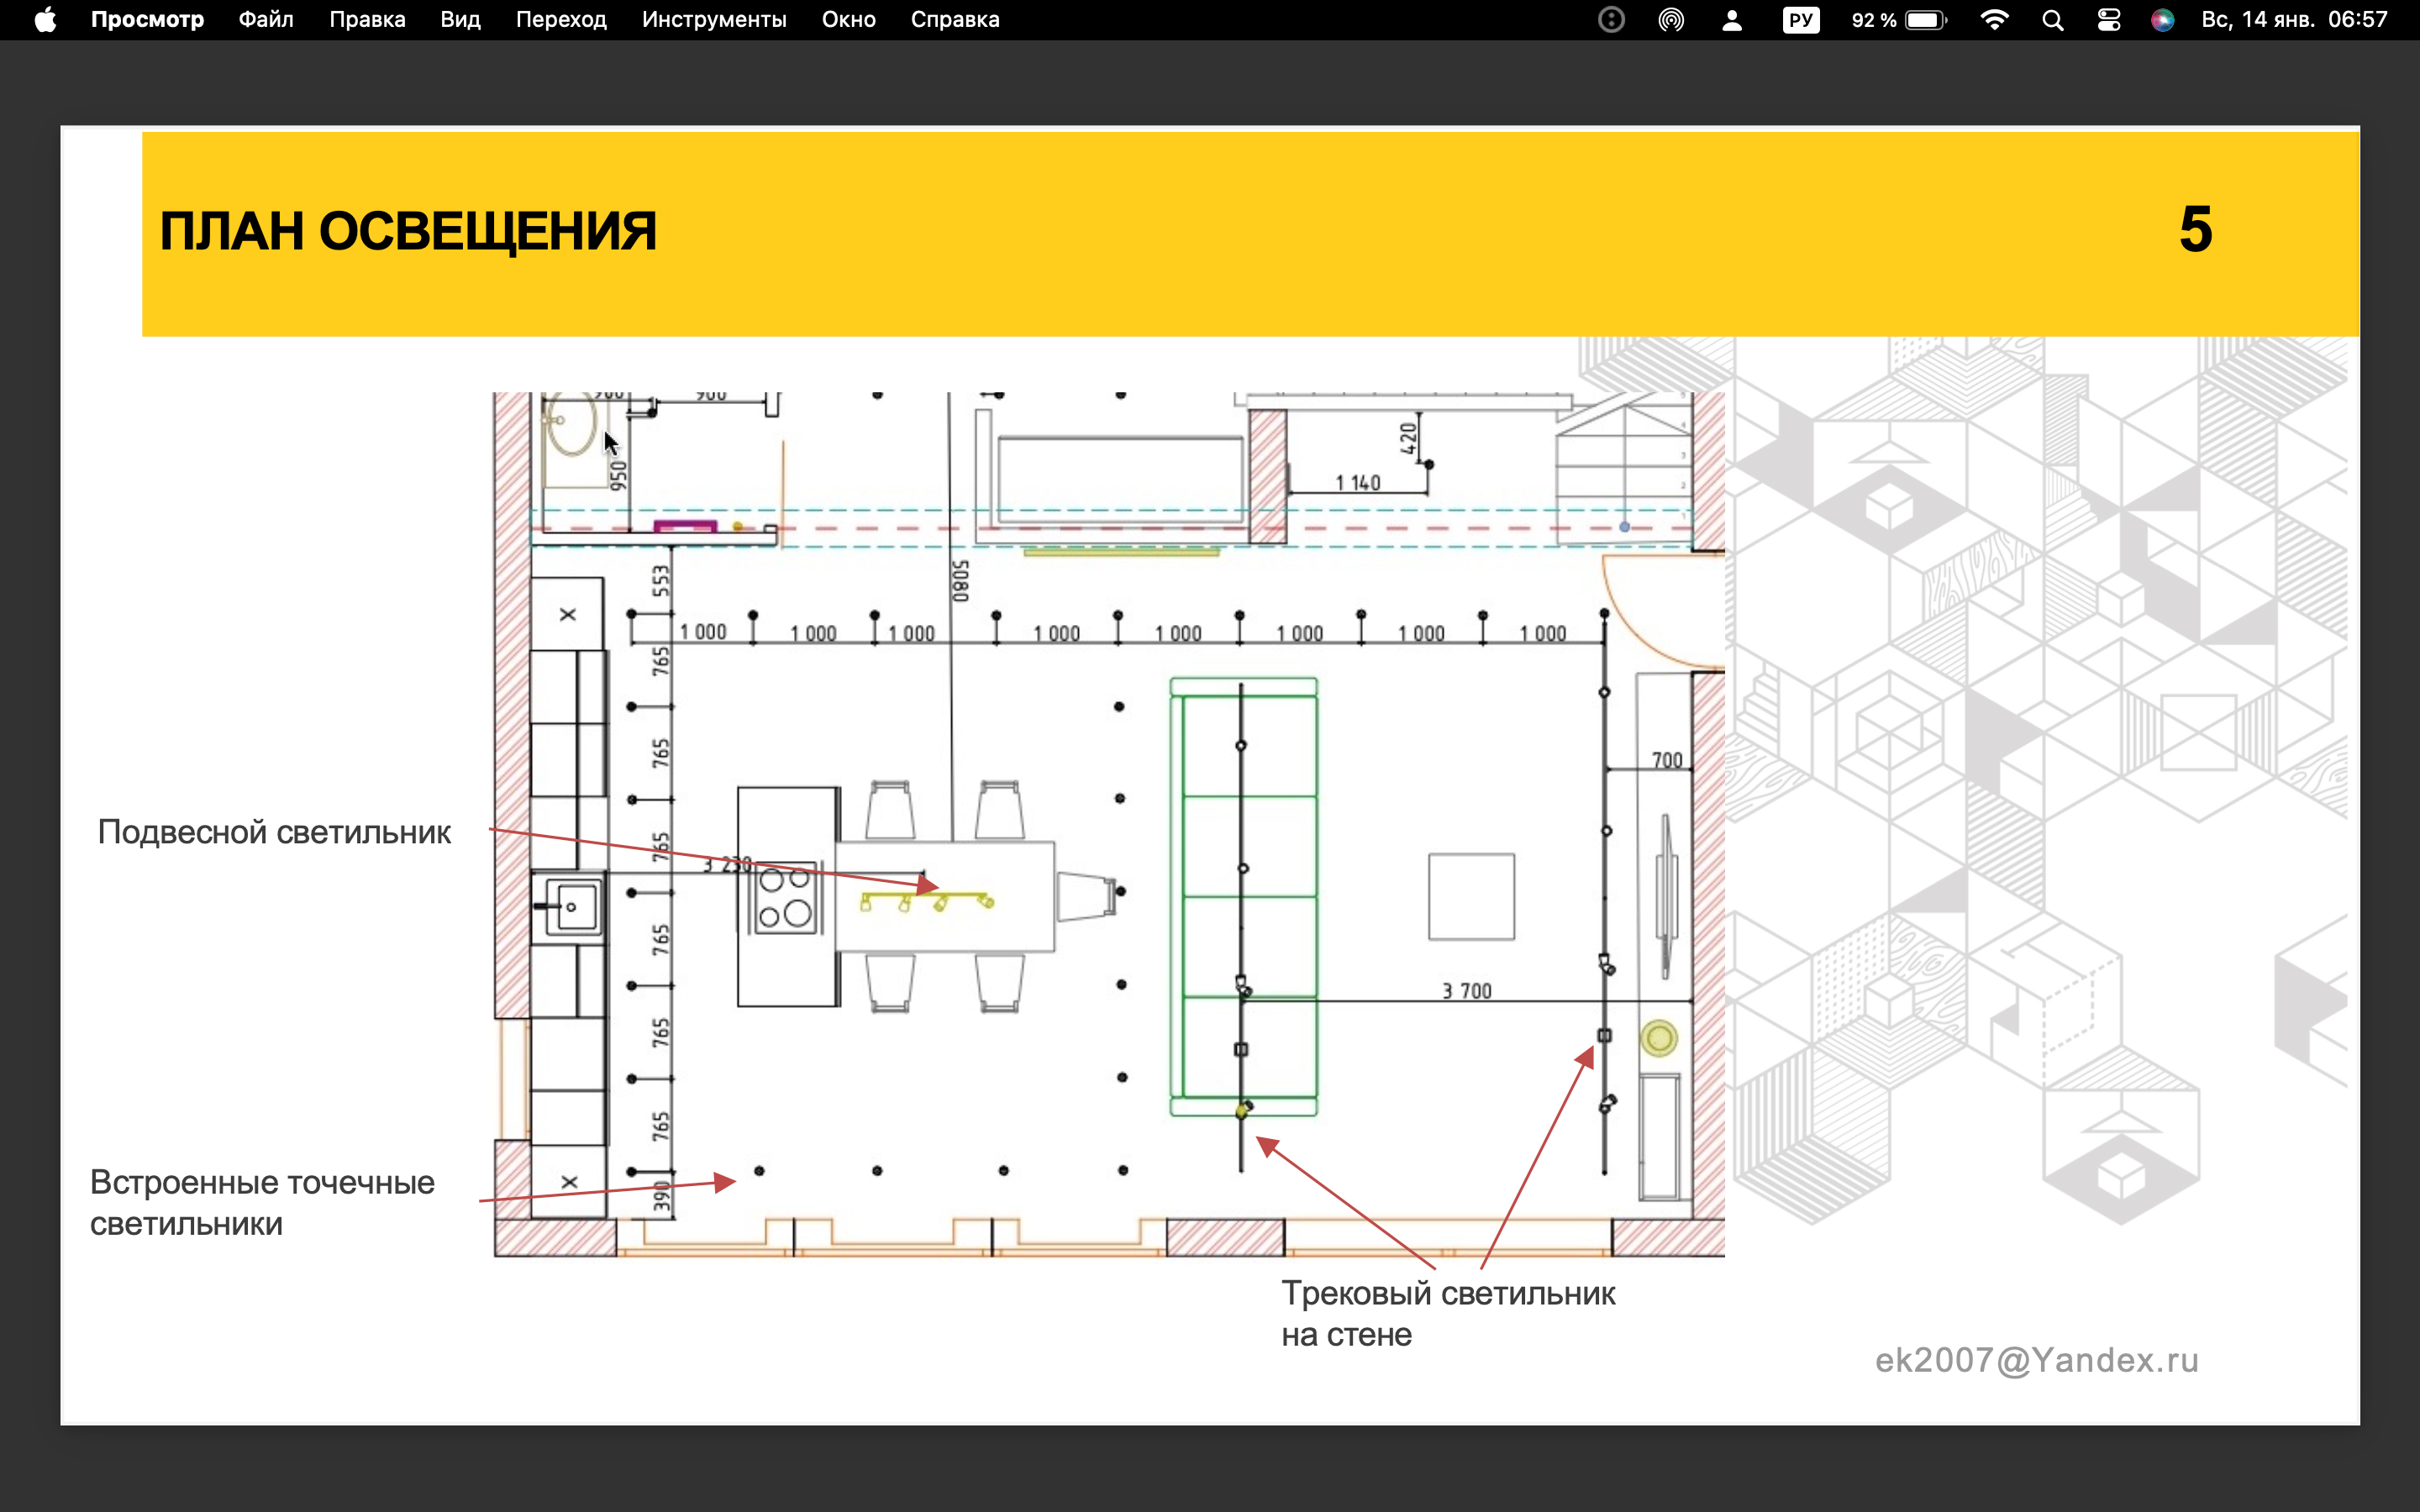Click the square coffee table on plan
Image resolution: width=2420 pixels, height=1512 pixels.
pyautogui.click(x=1471, y=897)
